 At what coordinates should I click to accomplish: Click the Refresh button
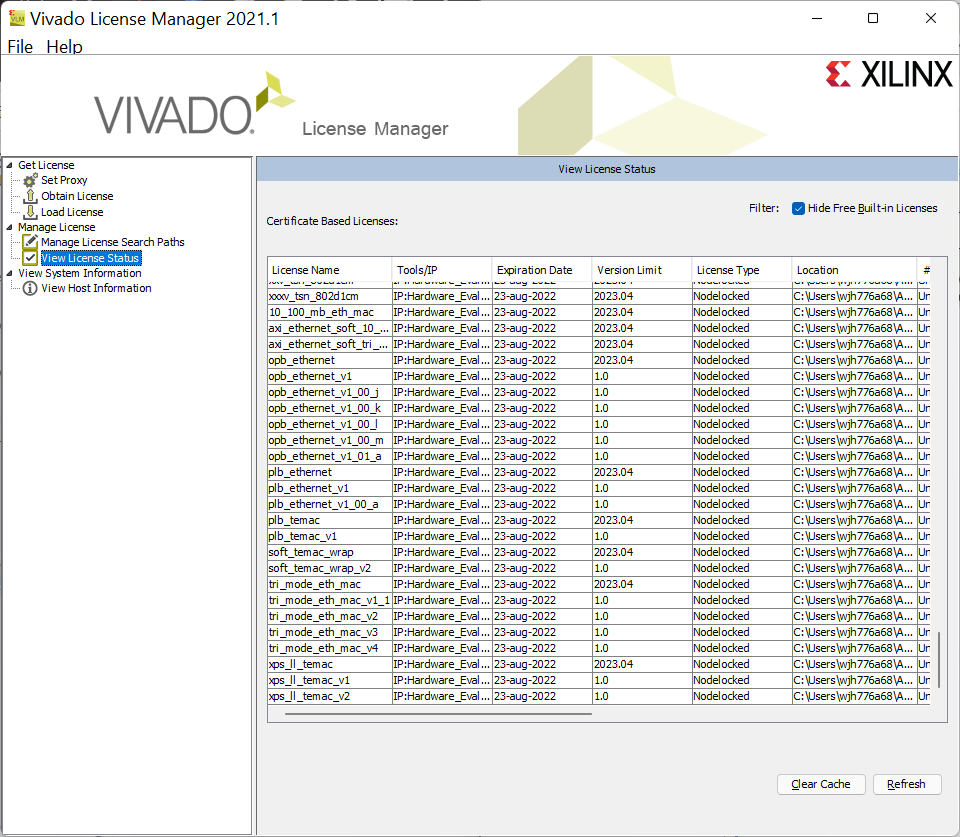click(906, 784)
